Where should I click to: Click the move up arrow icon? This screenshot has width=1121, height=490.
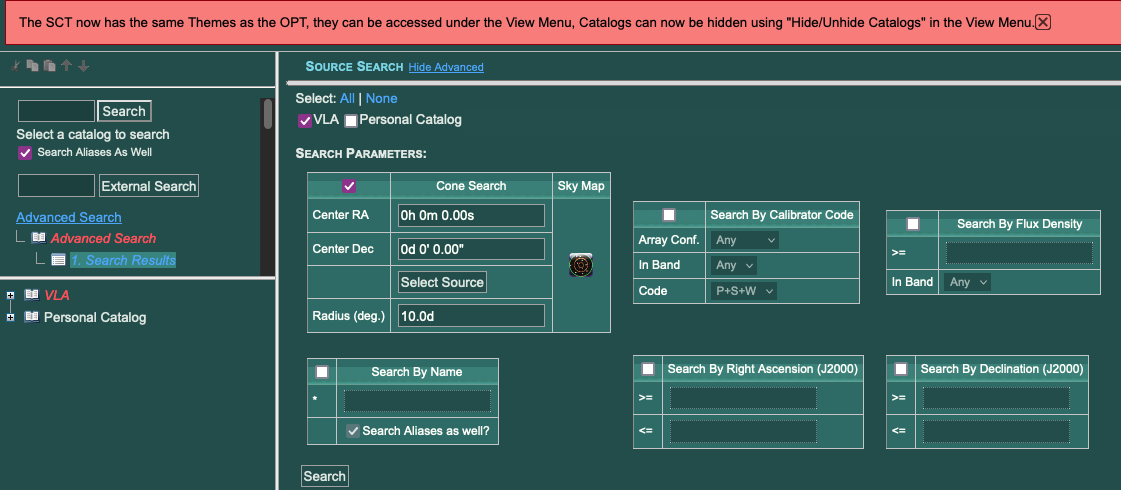coord(66,66)
